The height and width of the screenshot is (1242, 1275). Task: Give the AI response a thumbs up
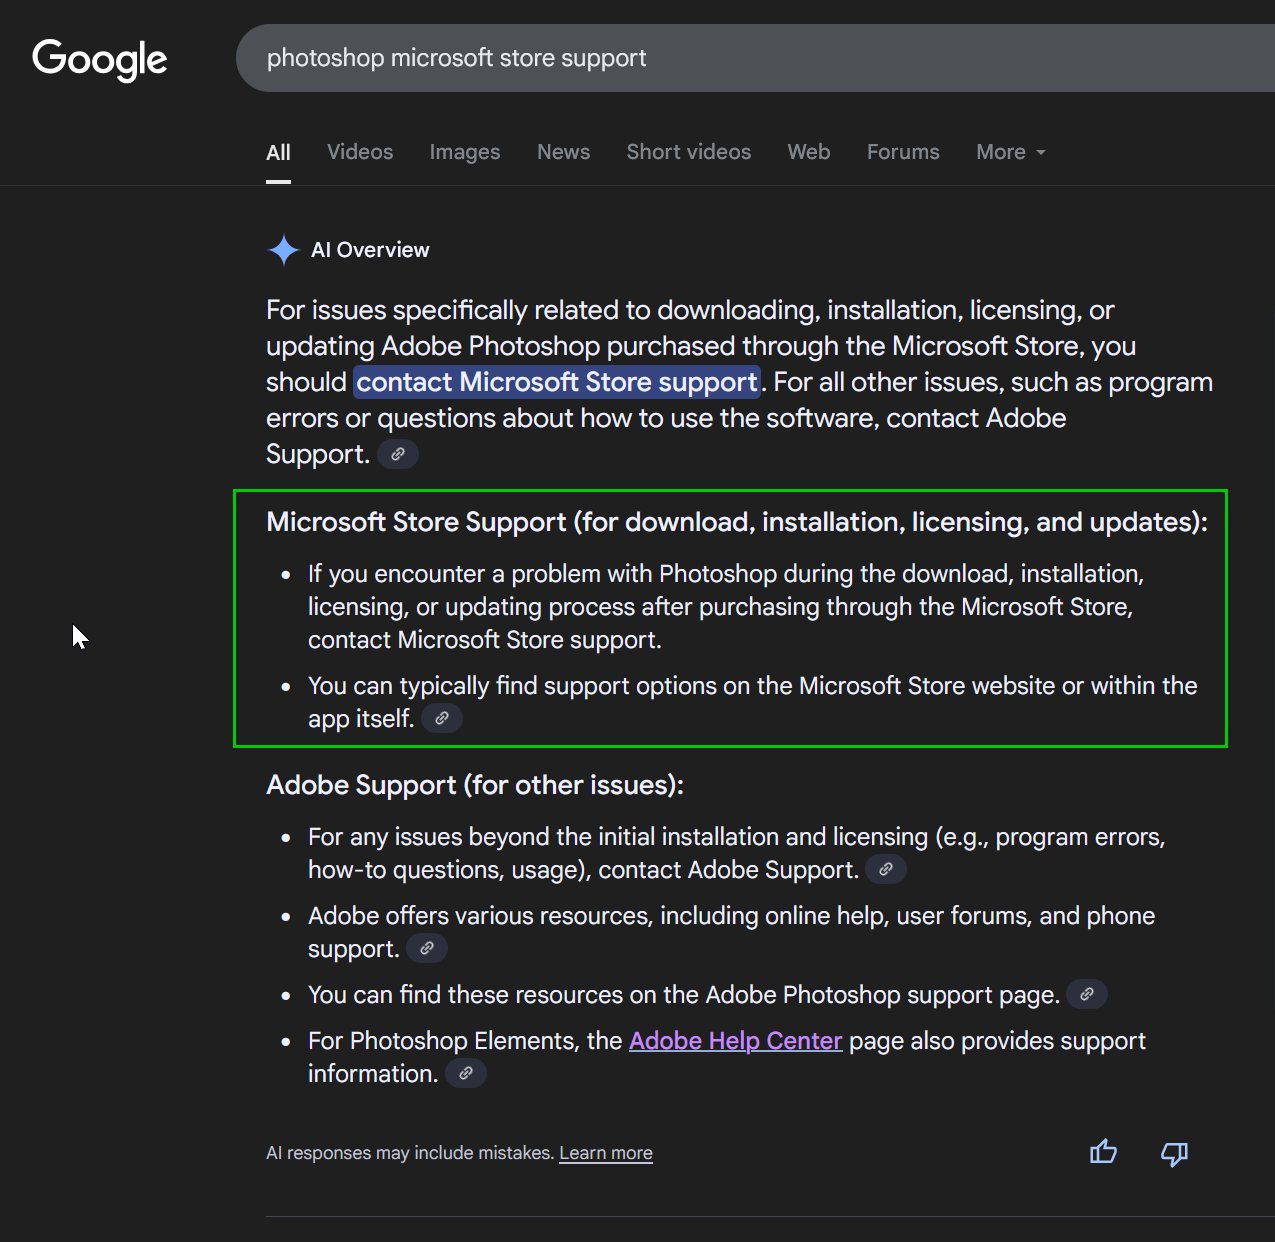click(1102, 1152)
